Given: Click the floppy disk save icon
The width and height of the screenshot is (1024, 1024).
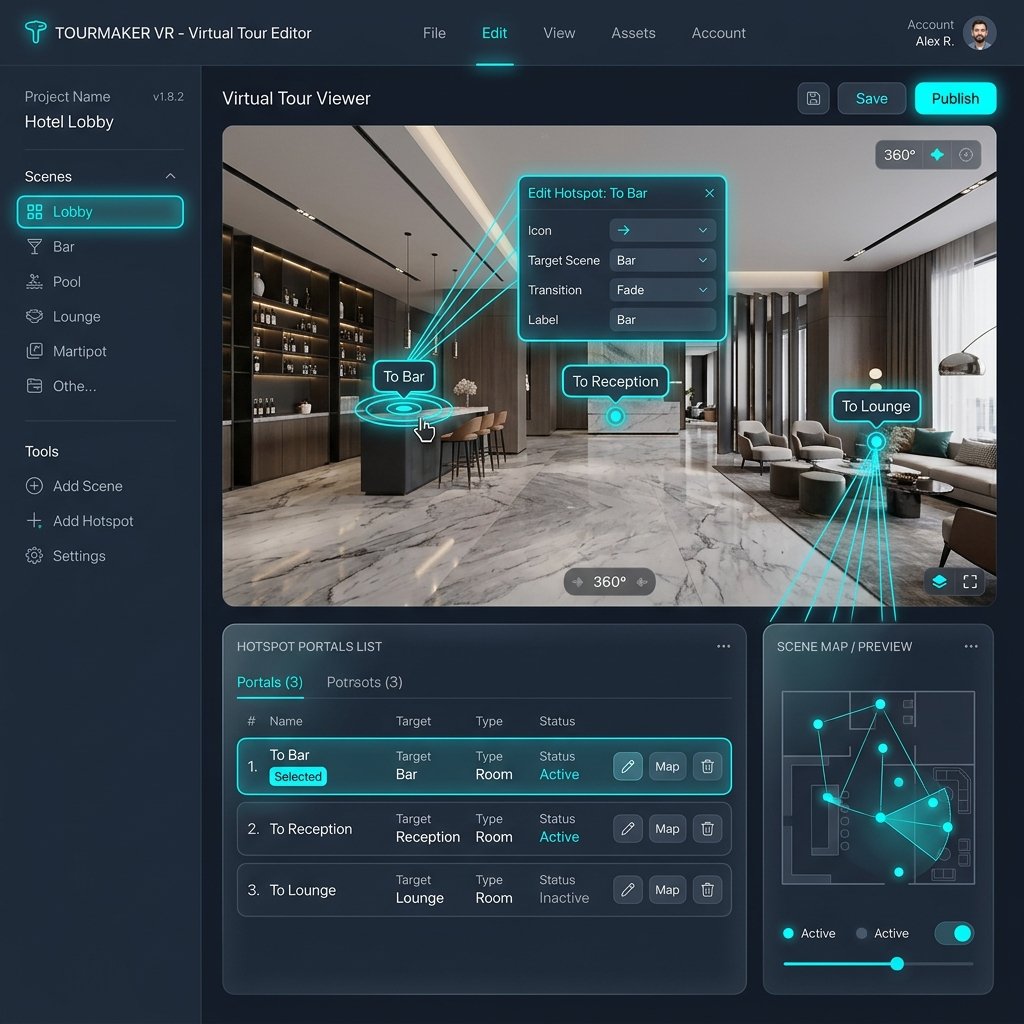Looking at the screenshot, I should click(x=813, y=99).
